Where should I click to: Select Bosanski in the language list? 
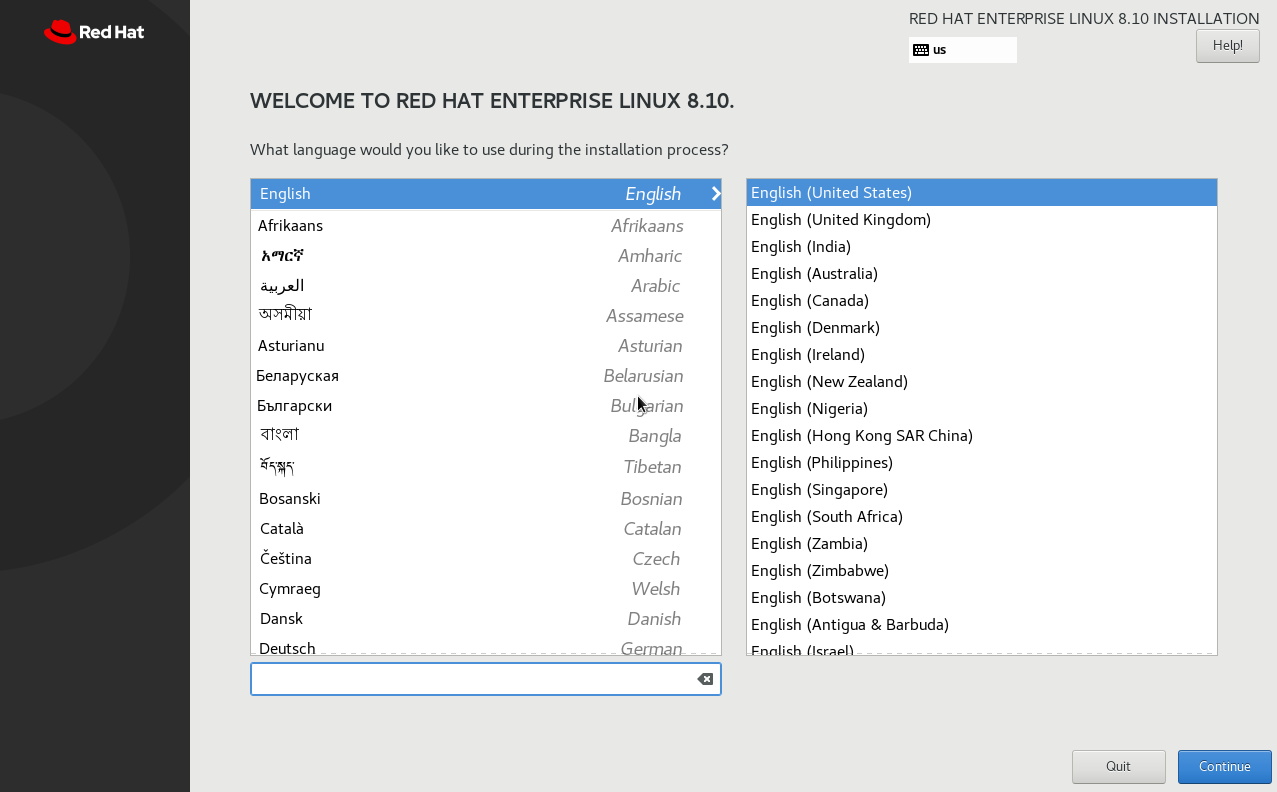tap(289, 498)
